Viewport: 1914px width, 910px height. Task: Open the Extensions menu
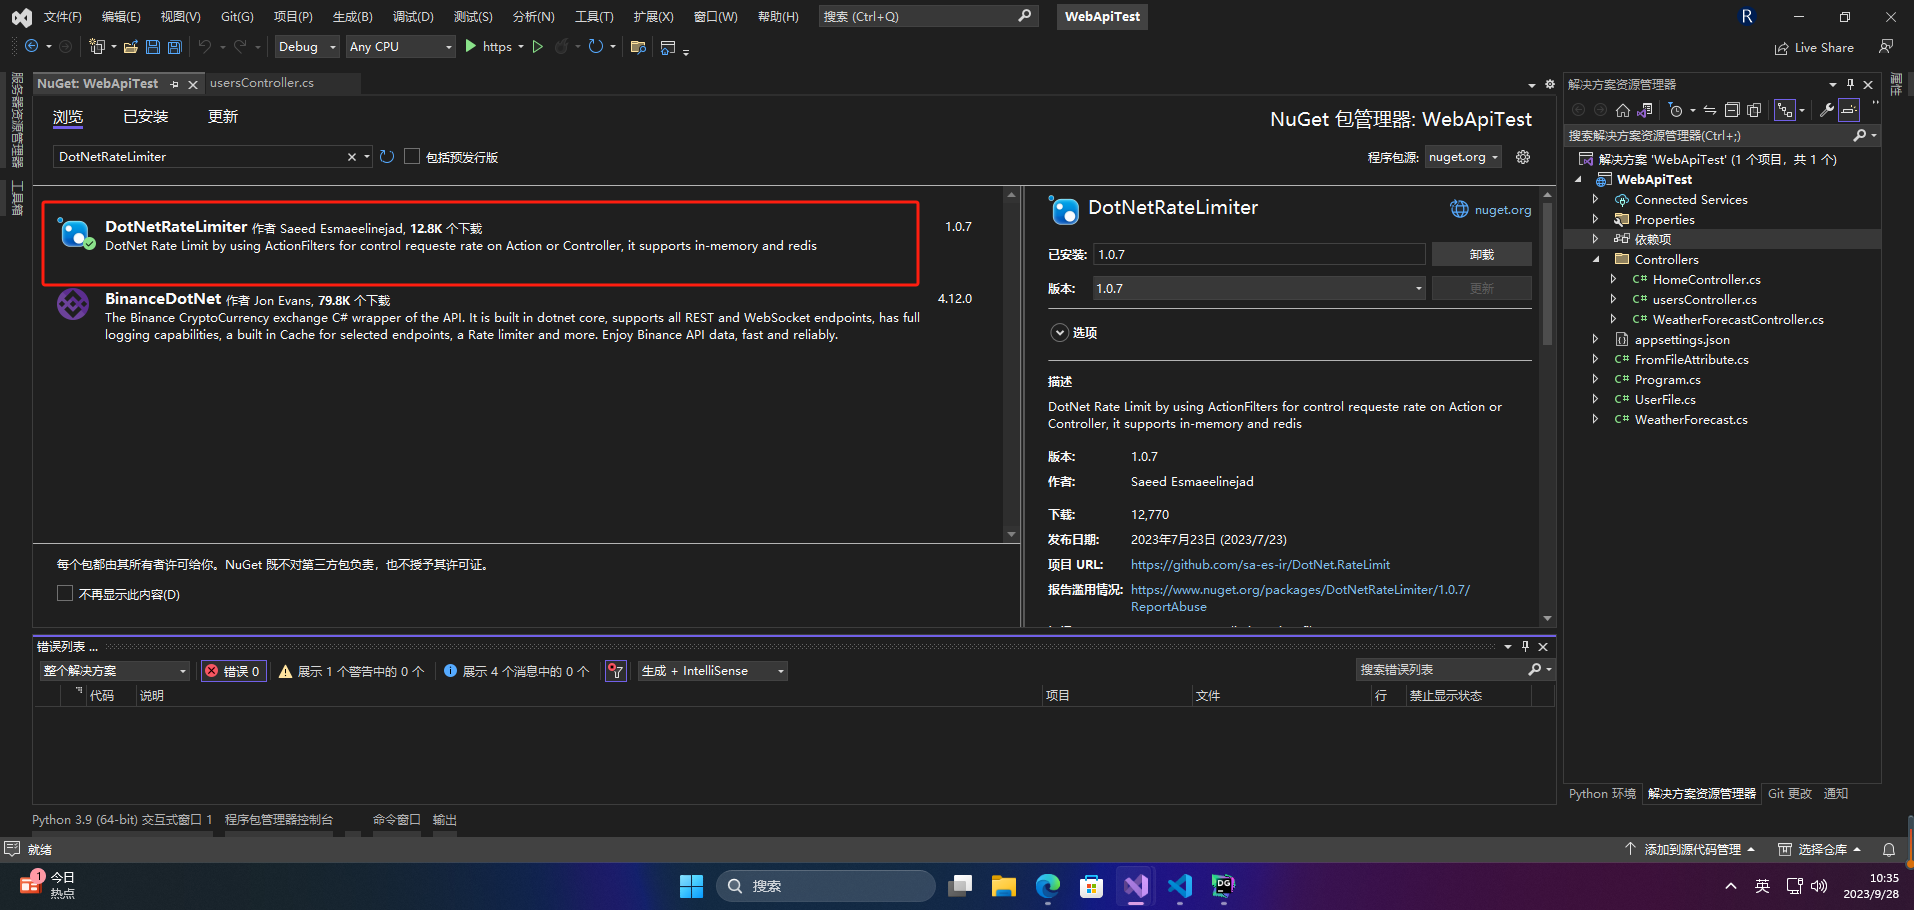[653, 16]
